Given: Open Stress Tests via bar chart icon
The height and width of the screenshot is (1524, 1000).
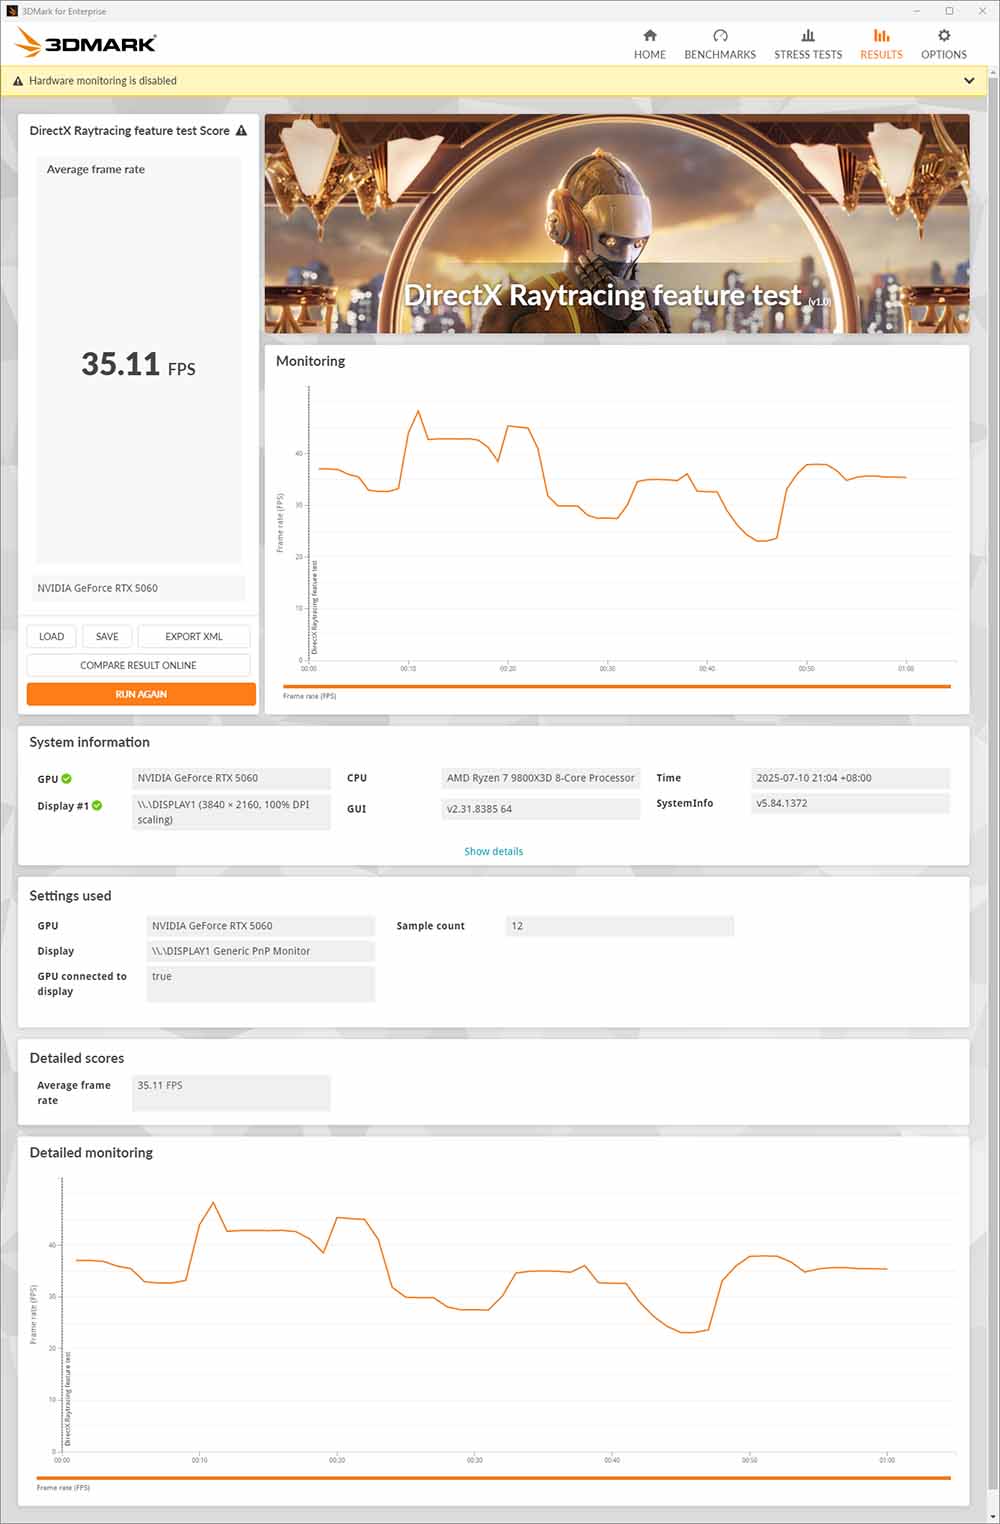Looking at the screenshot, I should tap(808, 36).
